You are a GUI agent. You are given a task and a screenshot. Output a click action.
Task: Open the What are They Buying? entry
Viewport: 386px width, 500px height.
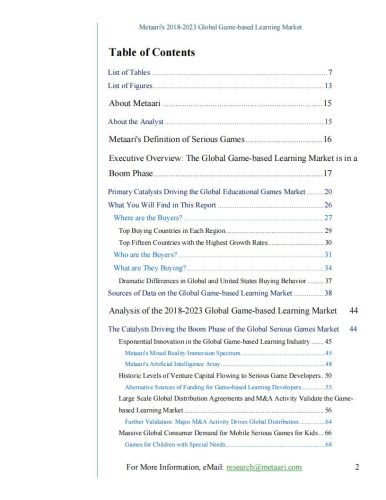click(x=223, y=268)
